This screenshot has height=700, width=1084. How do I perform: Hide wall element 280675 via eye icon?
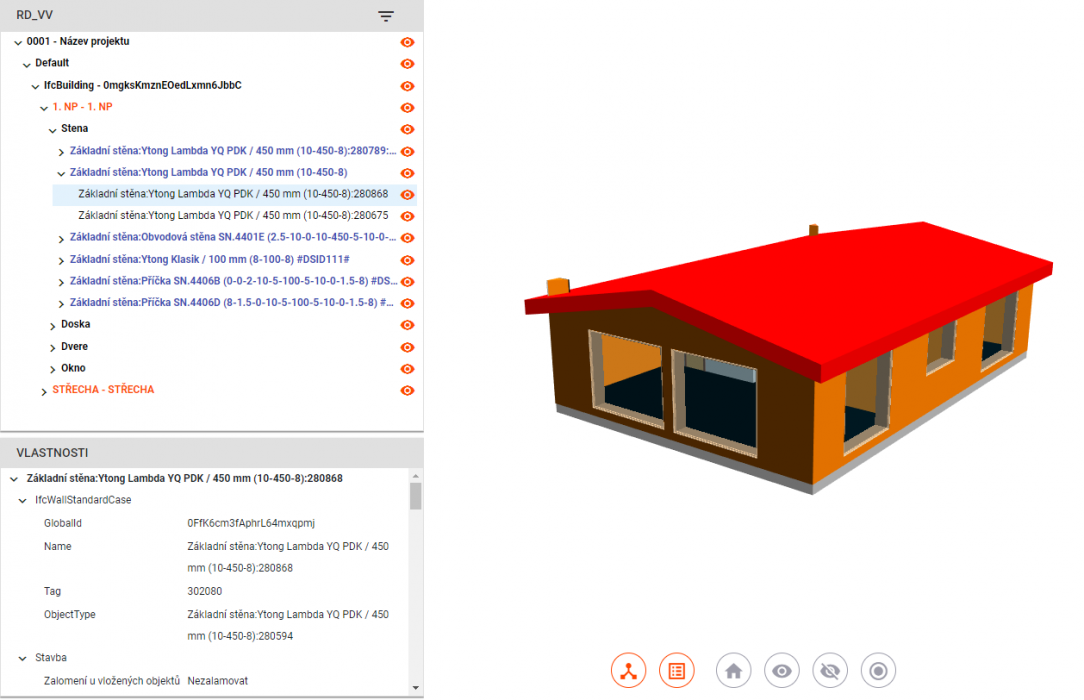[408, 216]
